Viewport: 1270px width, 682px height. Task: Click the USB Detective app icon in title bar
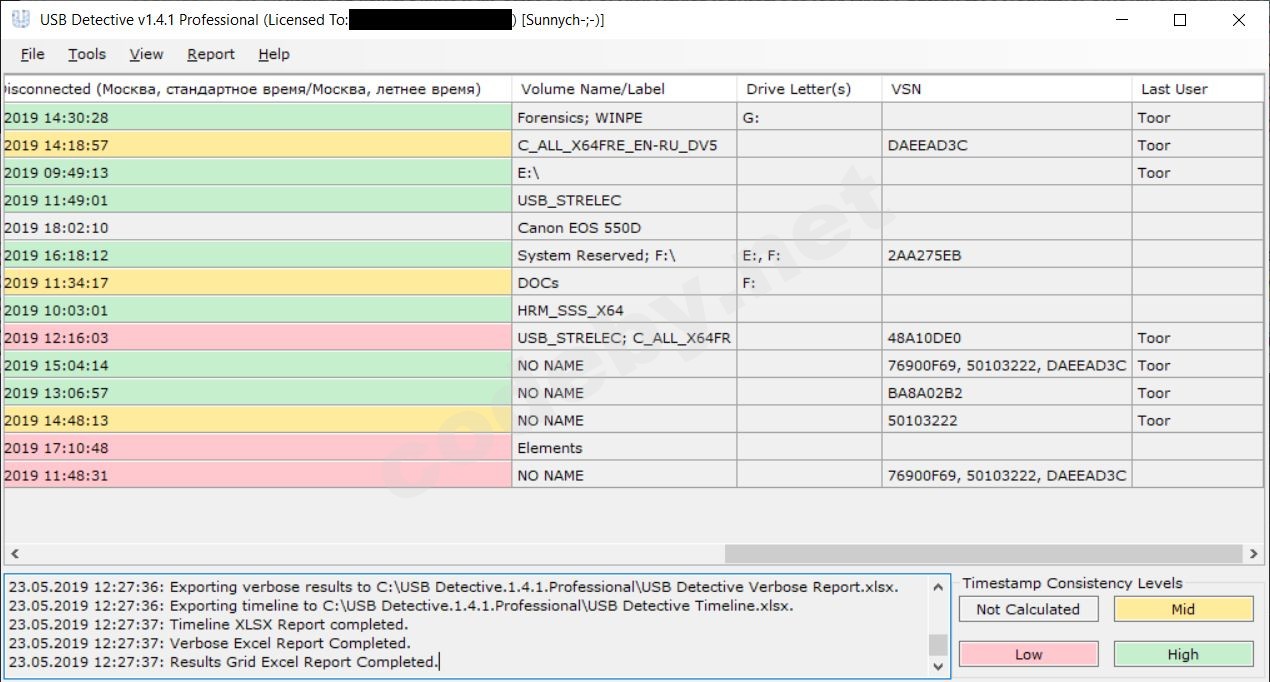pyautogui.click(x=20, y=20)
